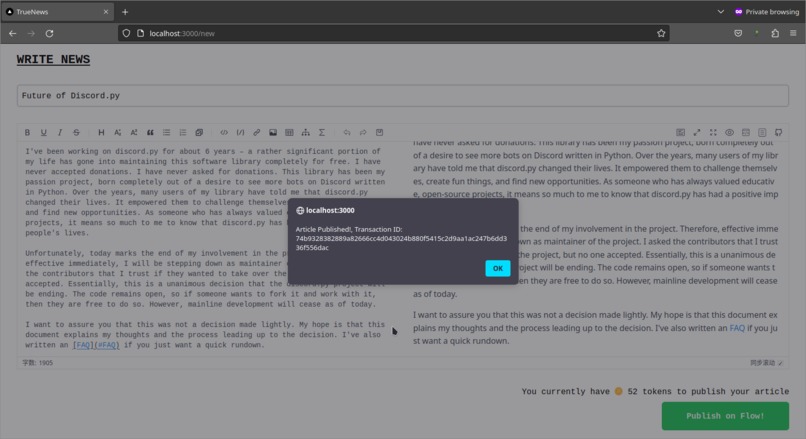Insert an ordered numbered list
Image resolution: width=806 pixels, height=439 pixels.
coord(183,133)
